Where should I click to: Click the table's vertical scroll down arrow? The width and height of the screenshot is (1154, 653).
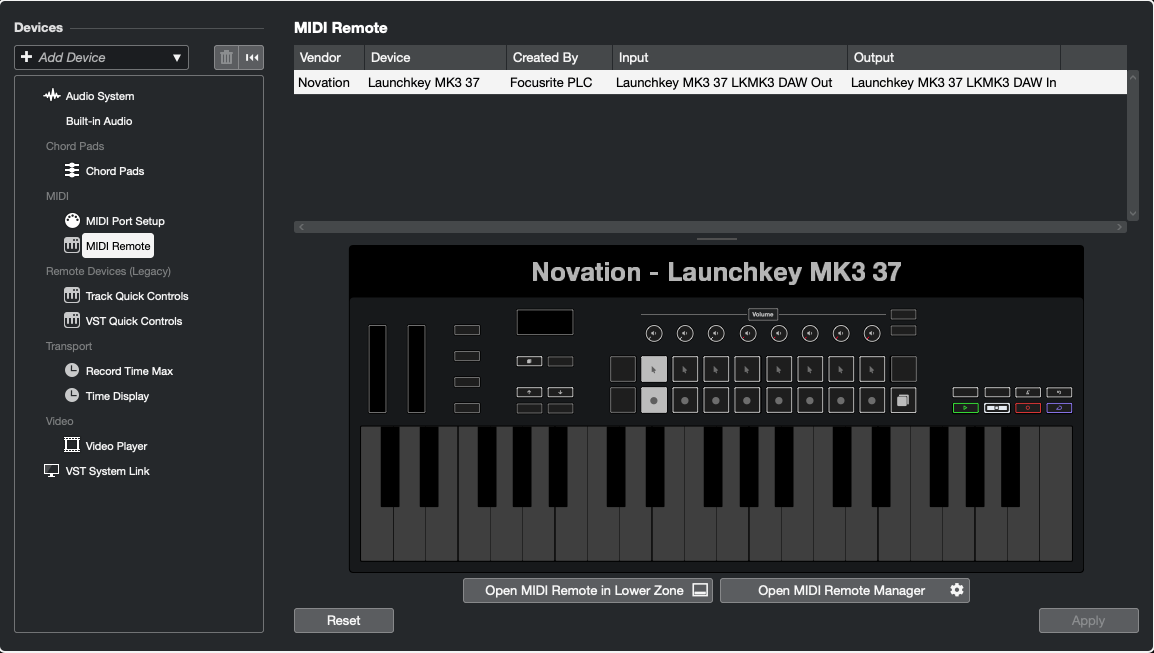[1133, 213]
